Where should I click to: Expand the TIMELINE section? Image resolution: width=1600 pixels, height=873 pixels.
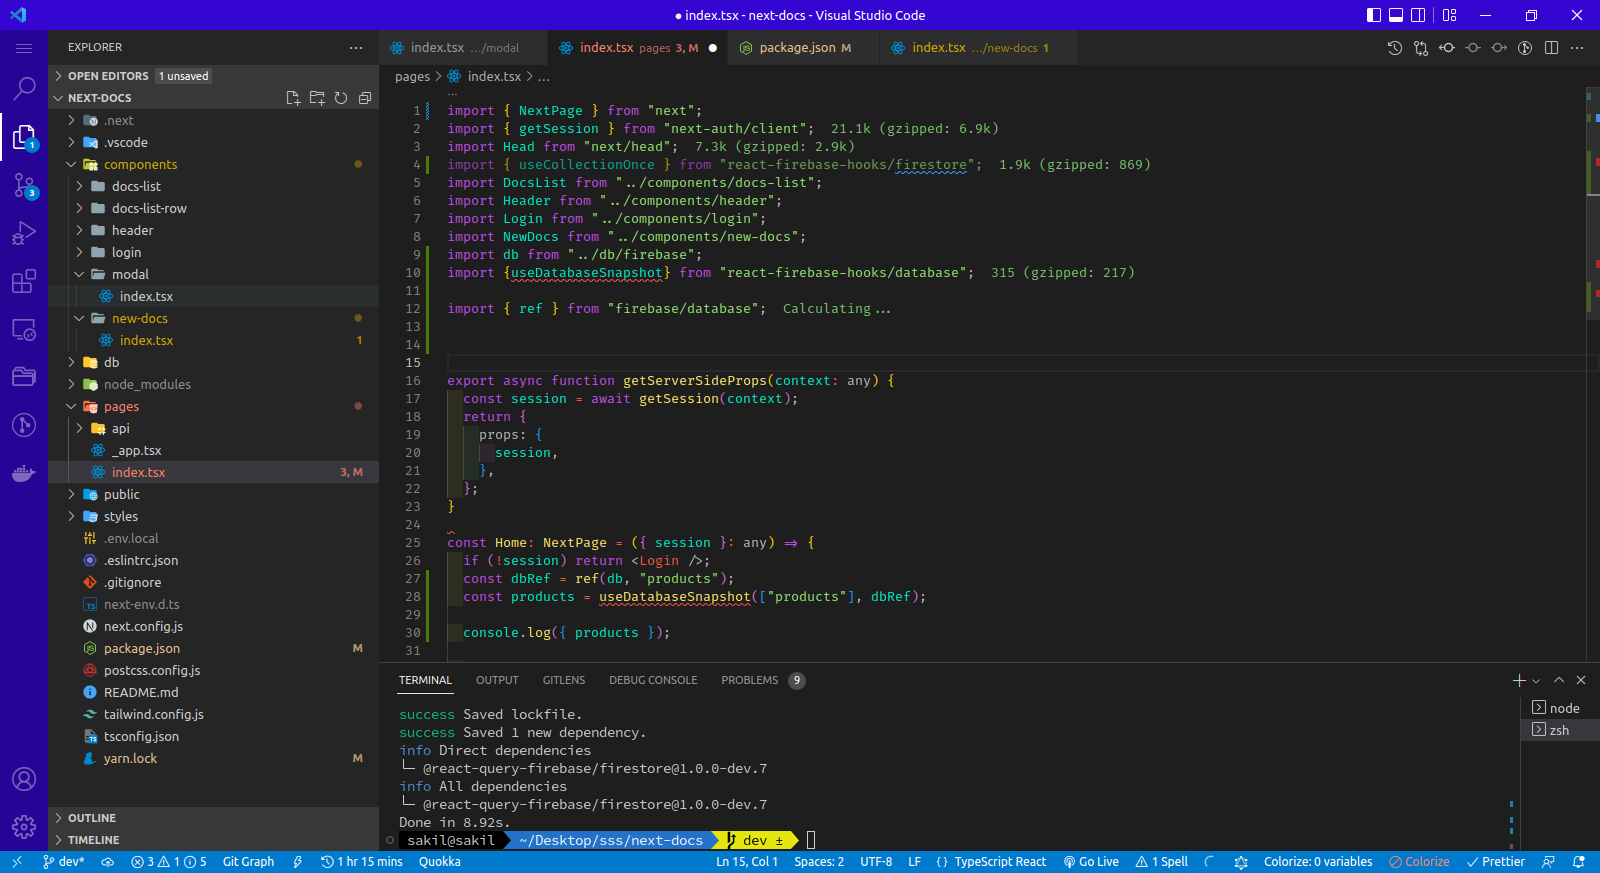click(x=94, y=840)
